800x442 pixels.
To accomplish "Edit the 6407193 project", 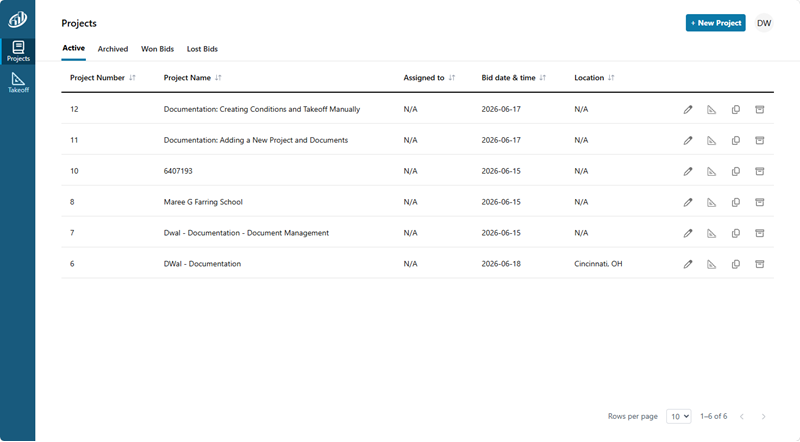I will pyautogui.click(x=688, y=171).
